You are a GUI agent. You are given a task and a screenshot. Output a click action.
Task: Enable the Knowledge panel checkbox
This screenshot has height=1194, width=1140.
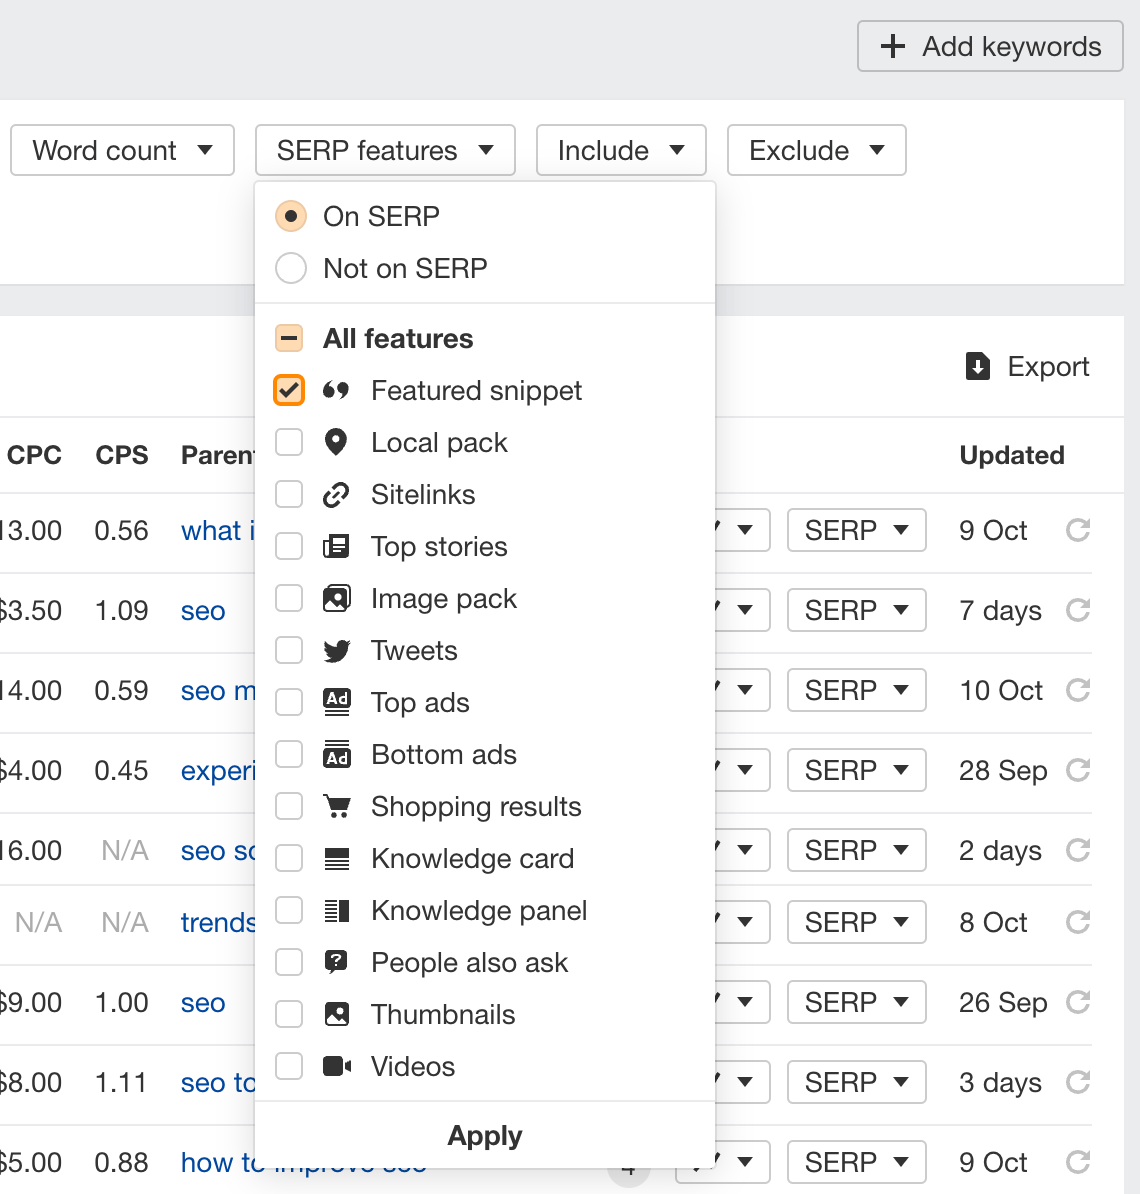pos(289,910)
